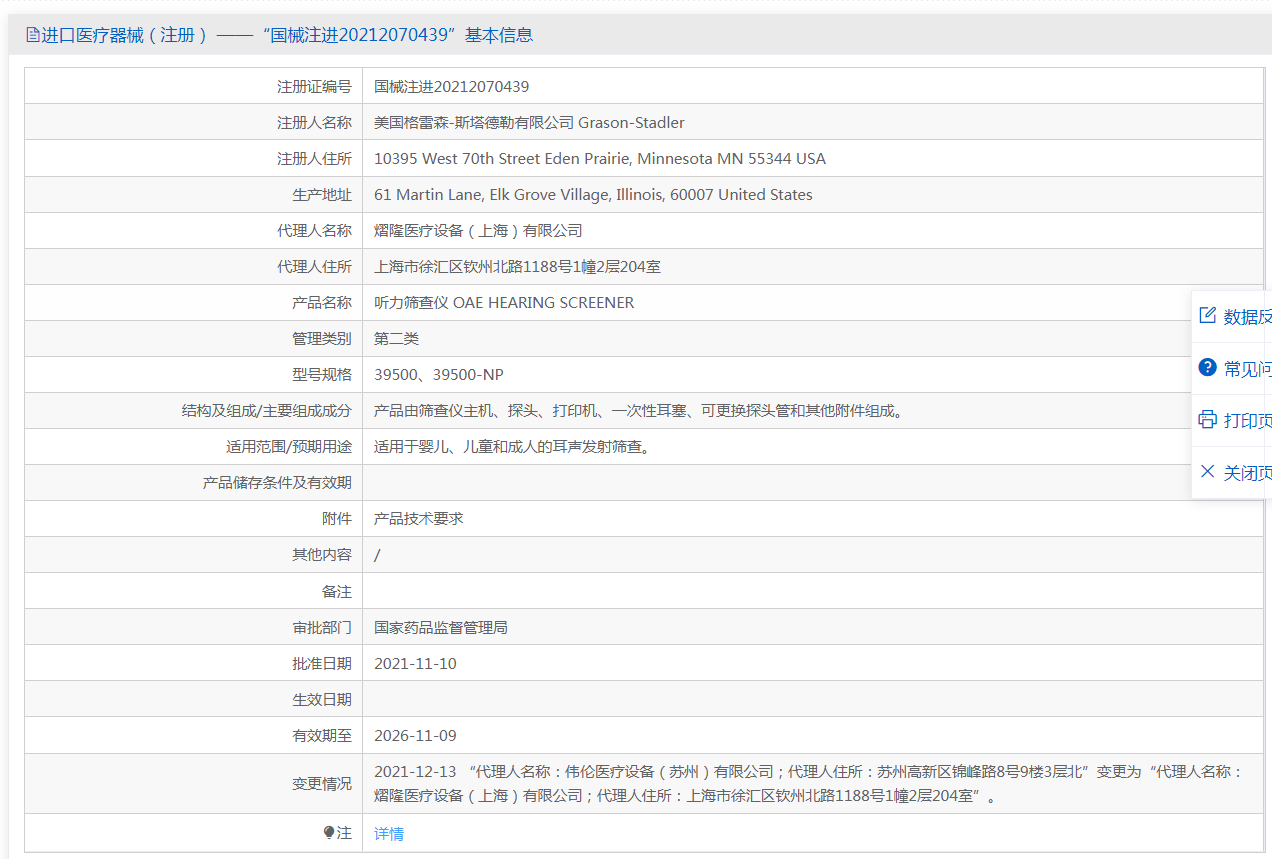Click the 适用范围/预期用途 label
The width and height of the screenshot is (1272, 859).
click(x=289, y=447)
